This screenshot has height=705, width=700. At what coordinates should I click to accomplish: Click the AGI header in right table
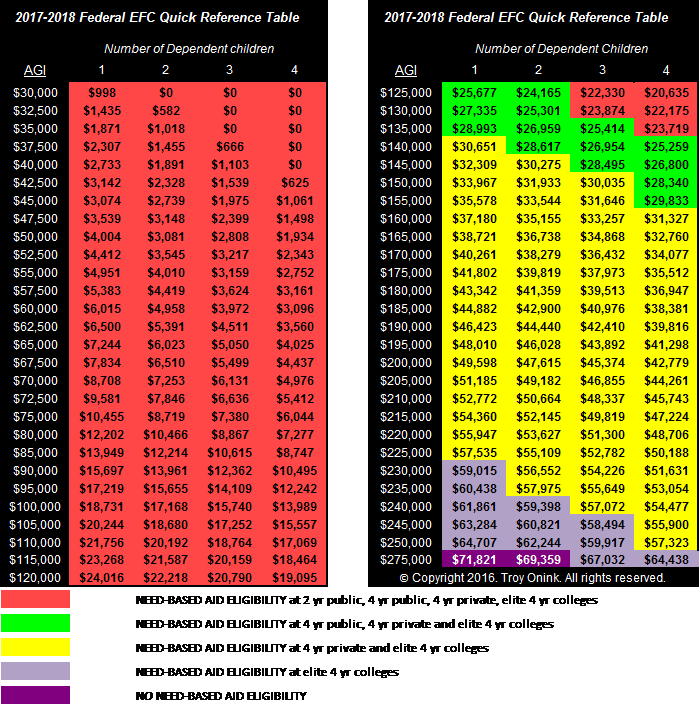(x=406, y=71)
